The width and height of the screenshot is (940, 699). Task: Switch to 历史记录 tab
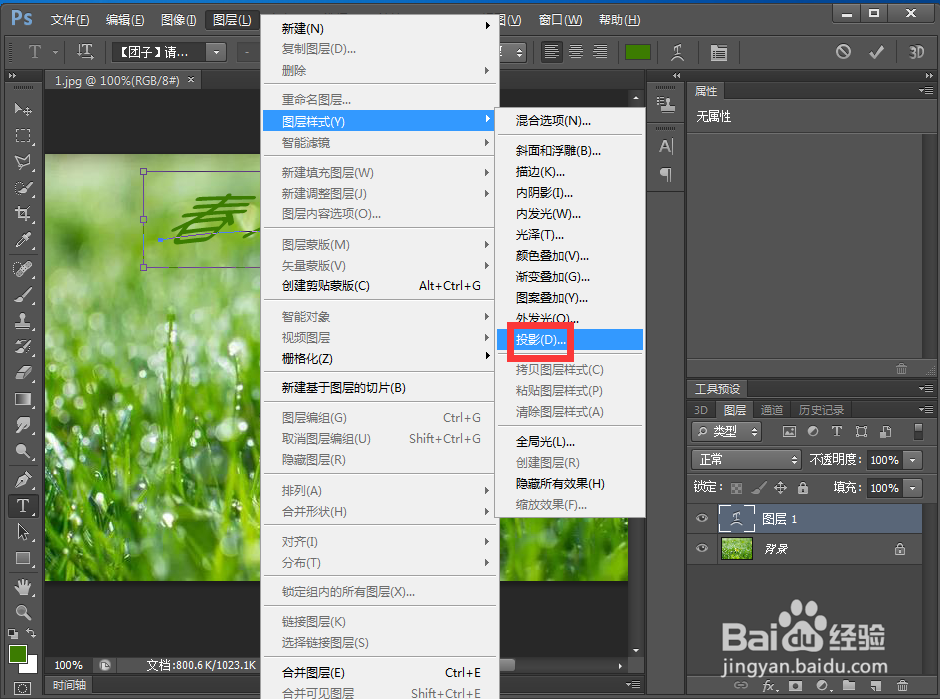coord(821,410)
